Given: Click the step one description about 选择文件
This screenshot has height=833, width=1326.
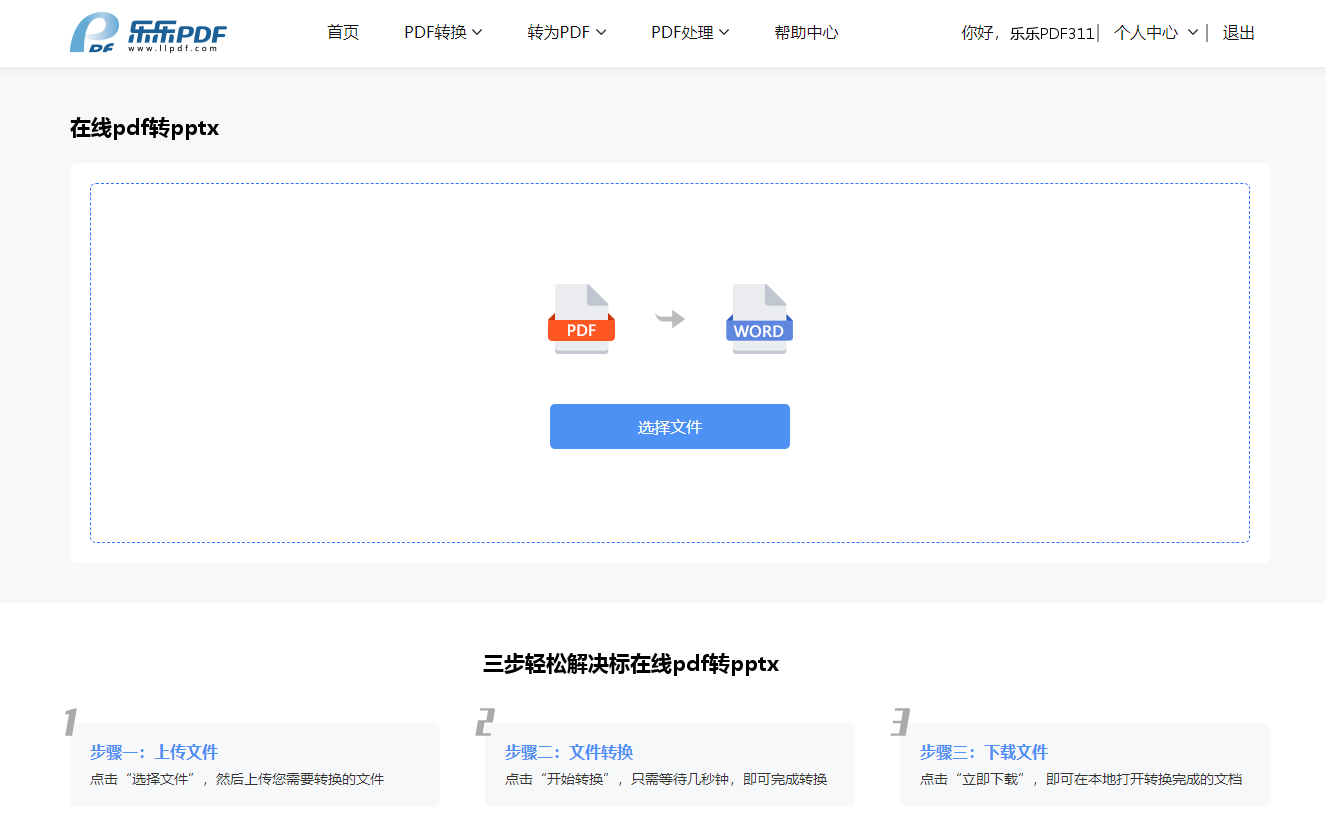Looking at the screenshot, I should [x=237, y=779].
